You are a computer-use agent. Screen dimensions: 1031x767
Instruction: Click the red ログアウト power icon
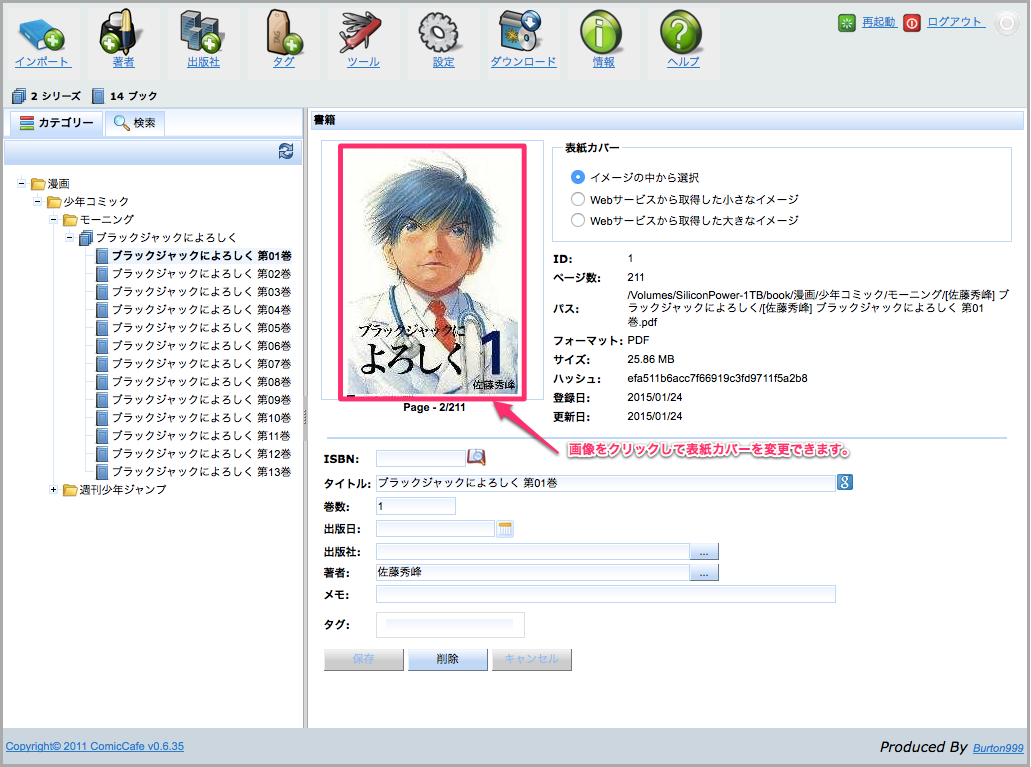coord(912,23)
